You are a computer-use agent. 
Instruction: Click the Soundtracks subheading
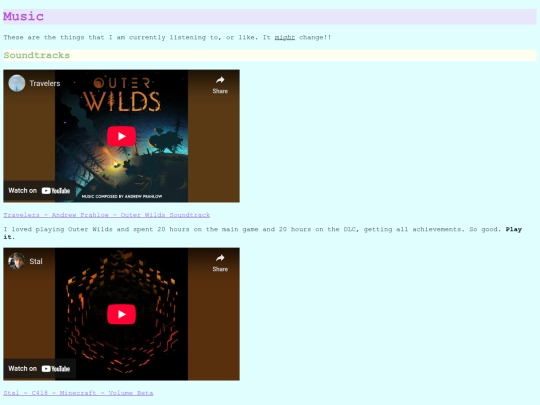coord(37,55)
